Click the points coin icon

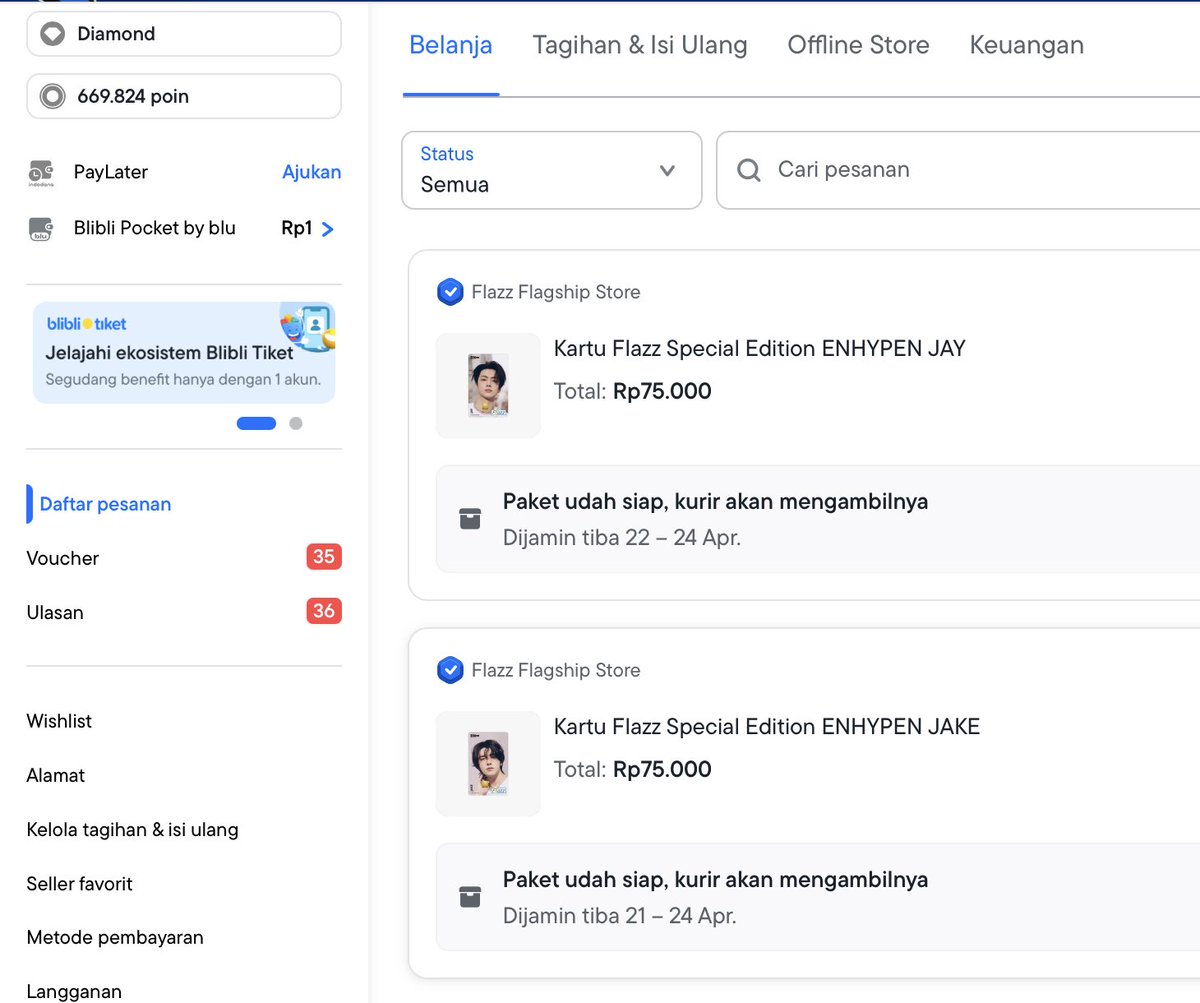(x=52, y=97)
